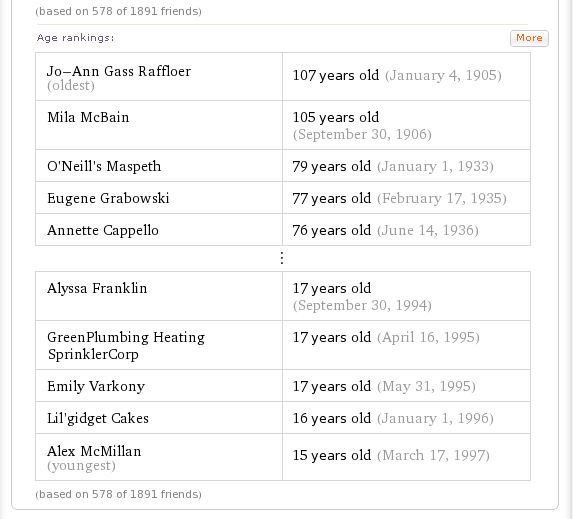Click the More button beside Age rankings

tap(529, 38)
